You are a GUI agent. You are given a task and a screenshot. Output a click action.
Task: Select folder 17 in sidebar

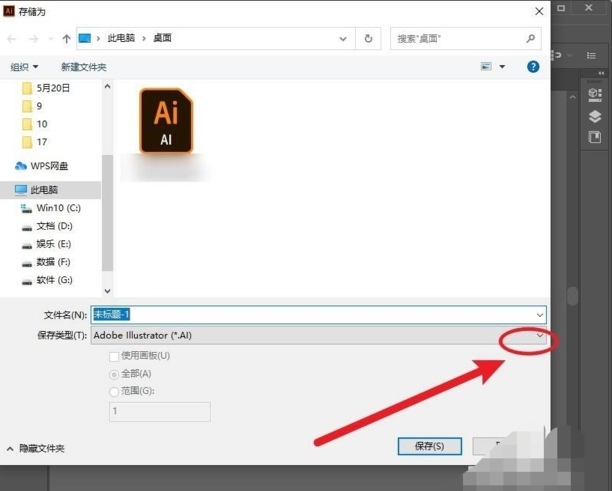pos(35,142)
